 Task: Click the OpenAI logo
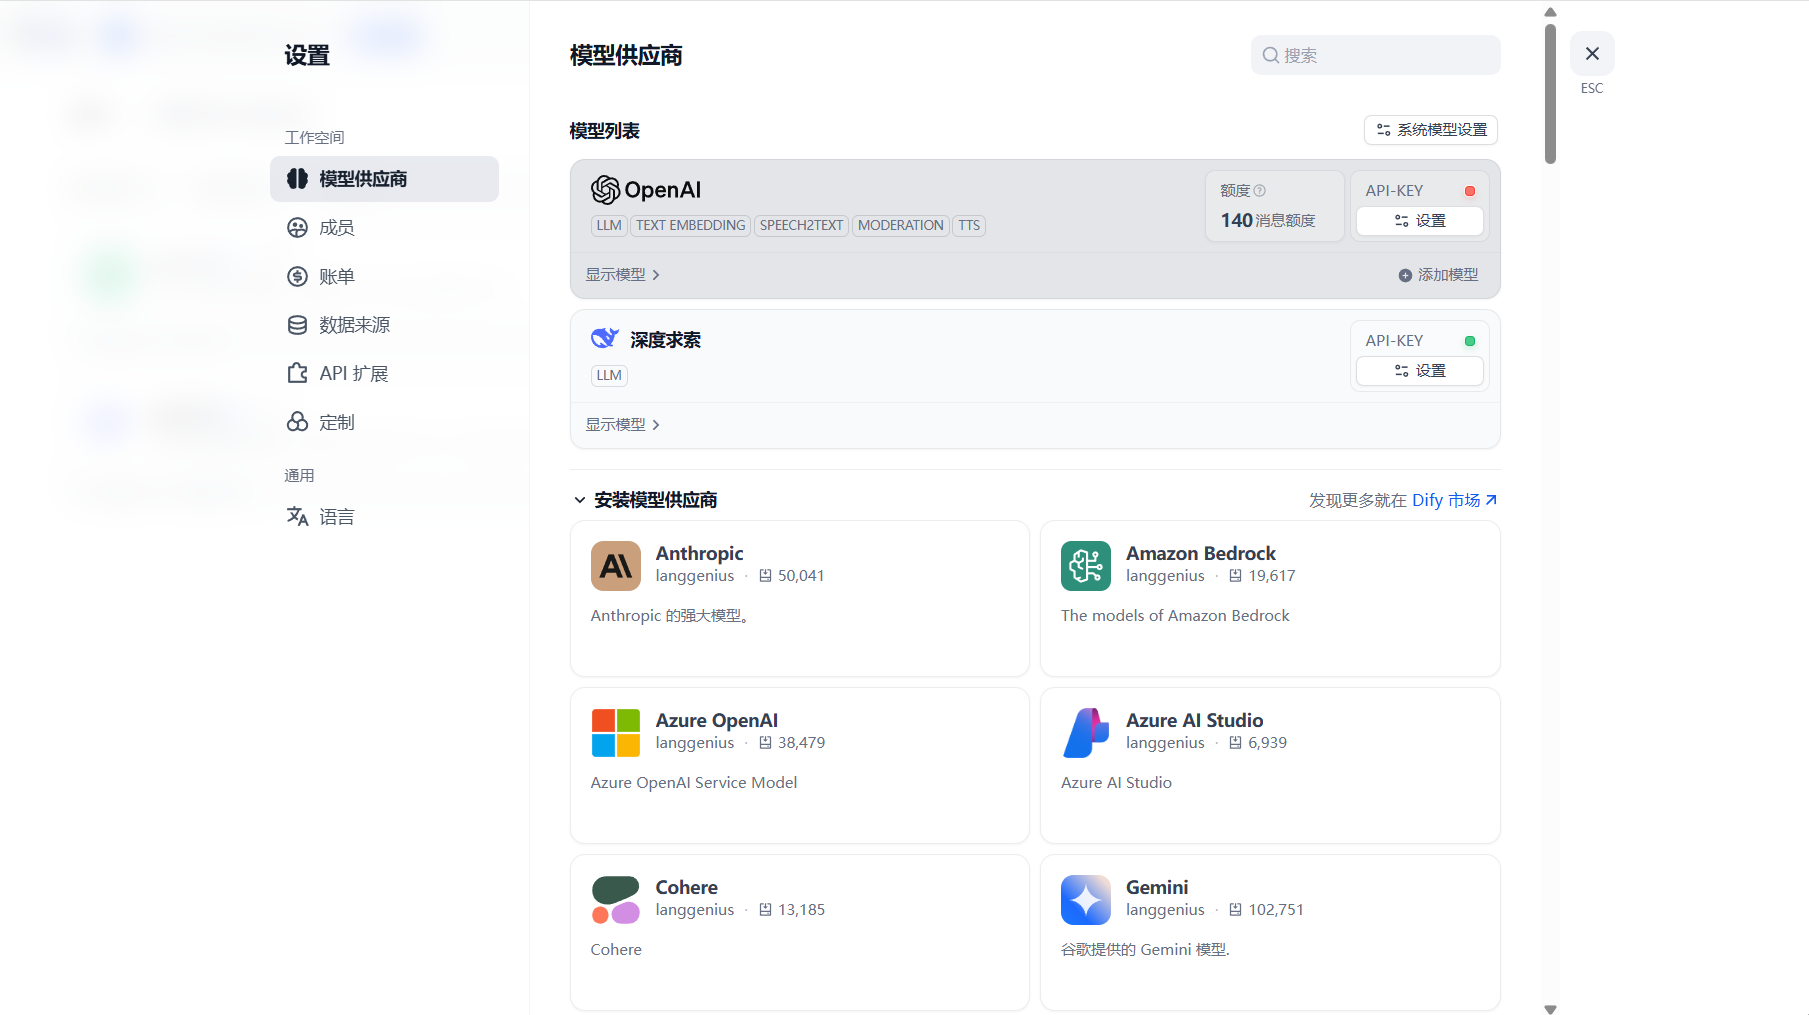coord(646,190)
